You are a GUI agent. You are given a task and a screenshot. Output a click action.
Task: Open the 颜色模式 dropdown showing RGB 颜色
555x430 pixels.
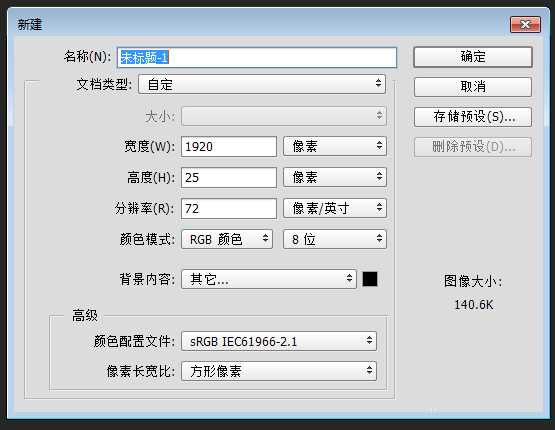tap(227, 239)
